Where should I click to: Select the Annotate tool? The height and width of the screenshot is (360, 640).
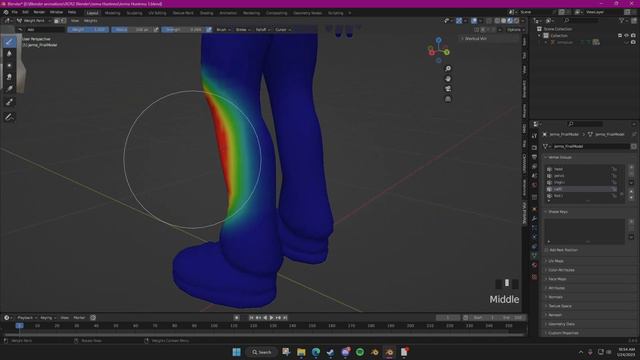click(9, 117)
